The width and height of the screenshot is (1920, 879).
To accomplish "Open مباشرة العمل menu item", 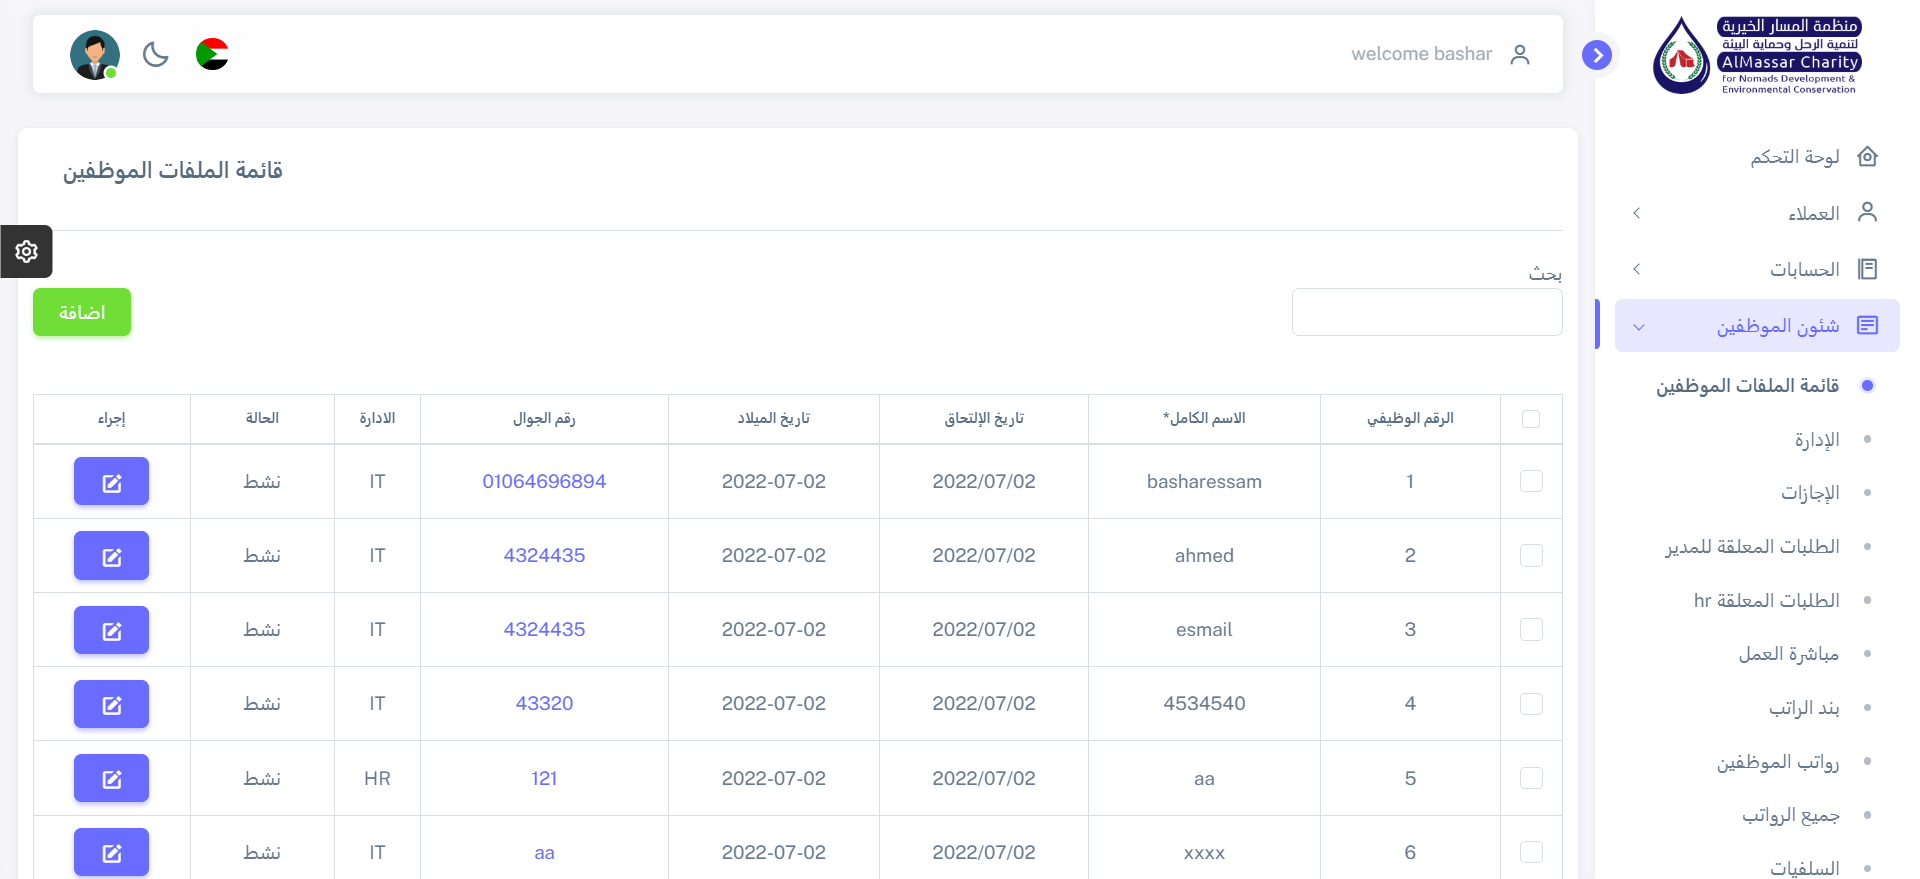I will tap(1789, 654).
